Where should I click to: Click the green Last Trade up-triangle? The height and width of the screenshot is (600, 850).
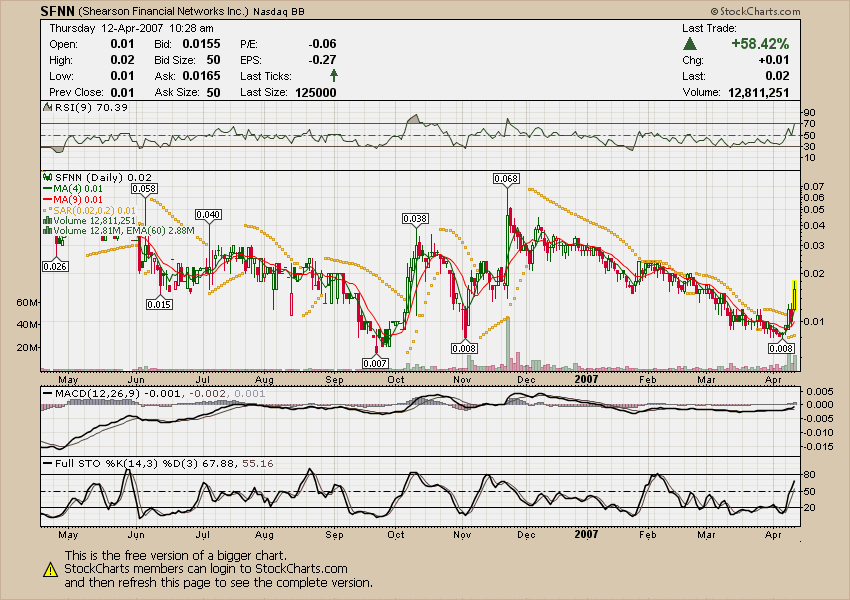[688, 43]
